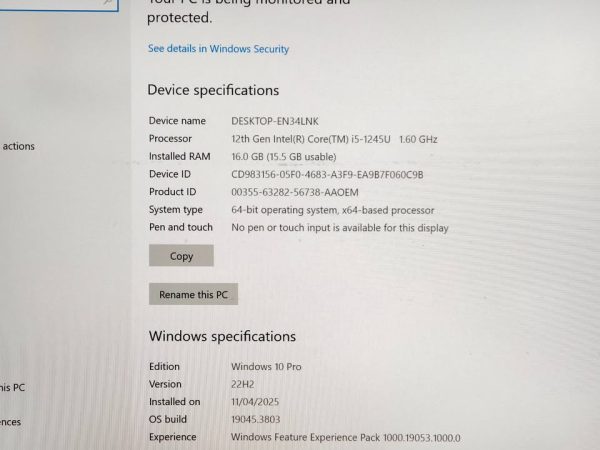600x450 pixels.
Task: Focus the settings search box at top left
Action: click(59, 5)
